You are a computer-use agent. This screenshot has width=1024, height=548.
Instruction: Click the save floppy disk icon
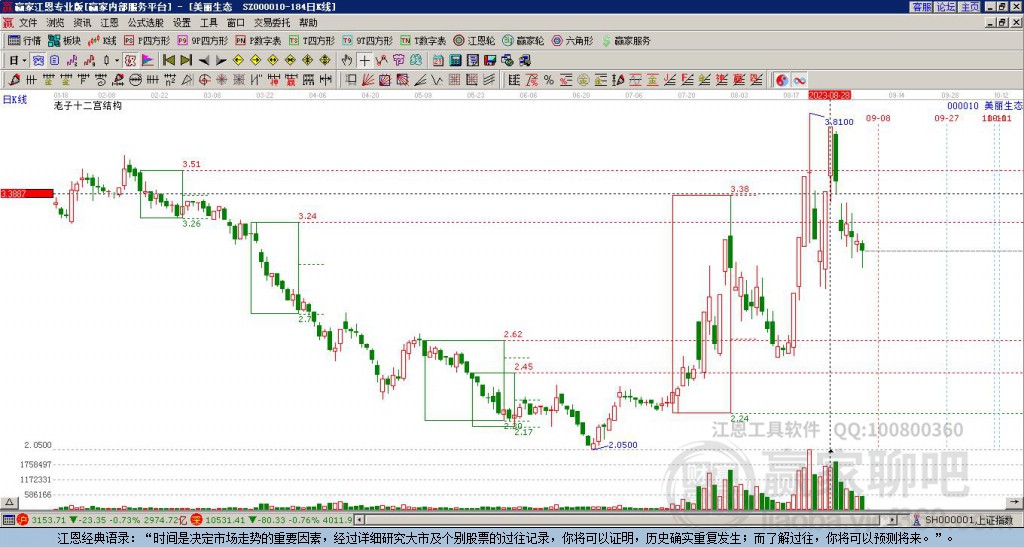[x=490, y=61]
